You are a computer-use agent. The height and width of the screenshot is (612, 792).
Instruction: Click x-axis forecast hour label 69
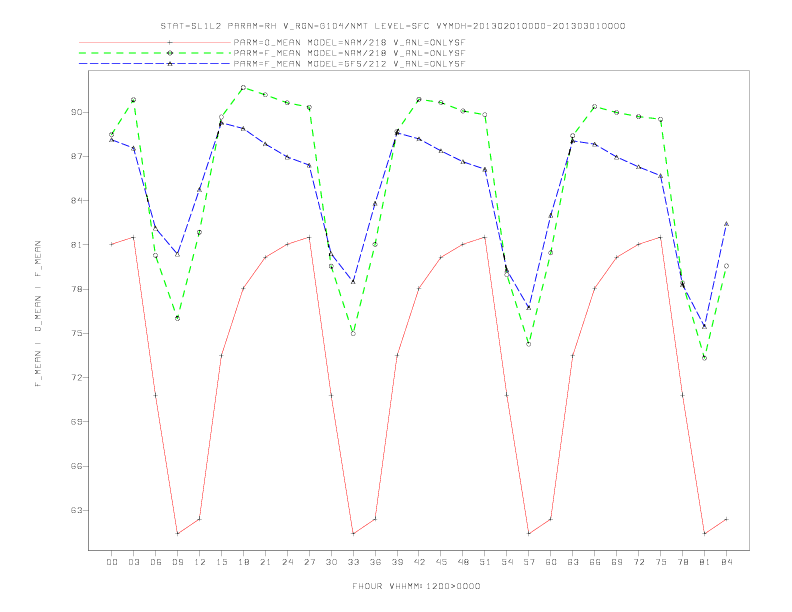click(x=617, y=562)
